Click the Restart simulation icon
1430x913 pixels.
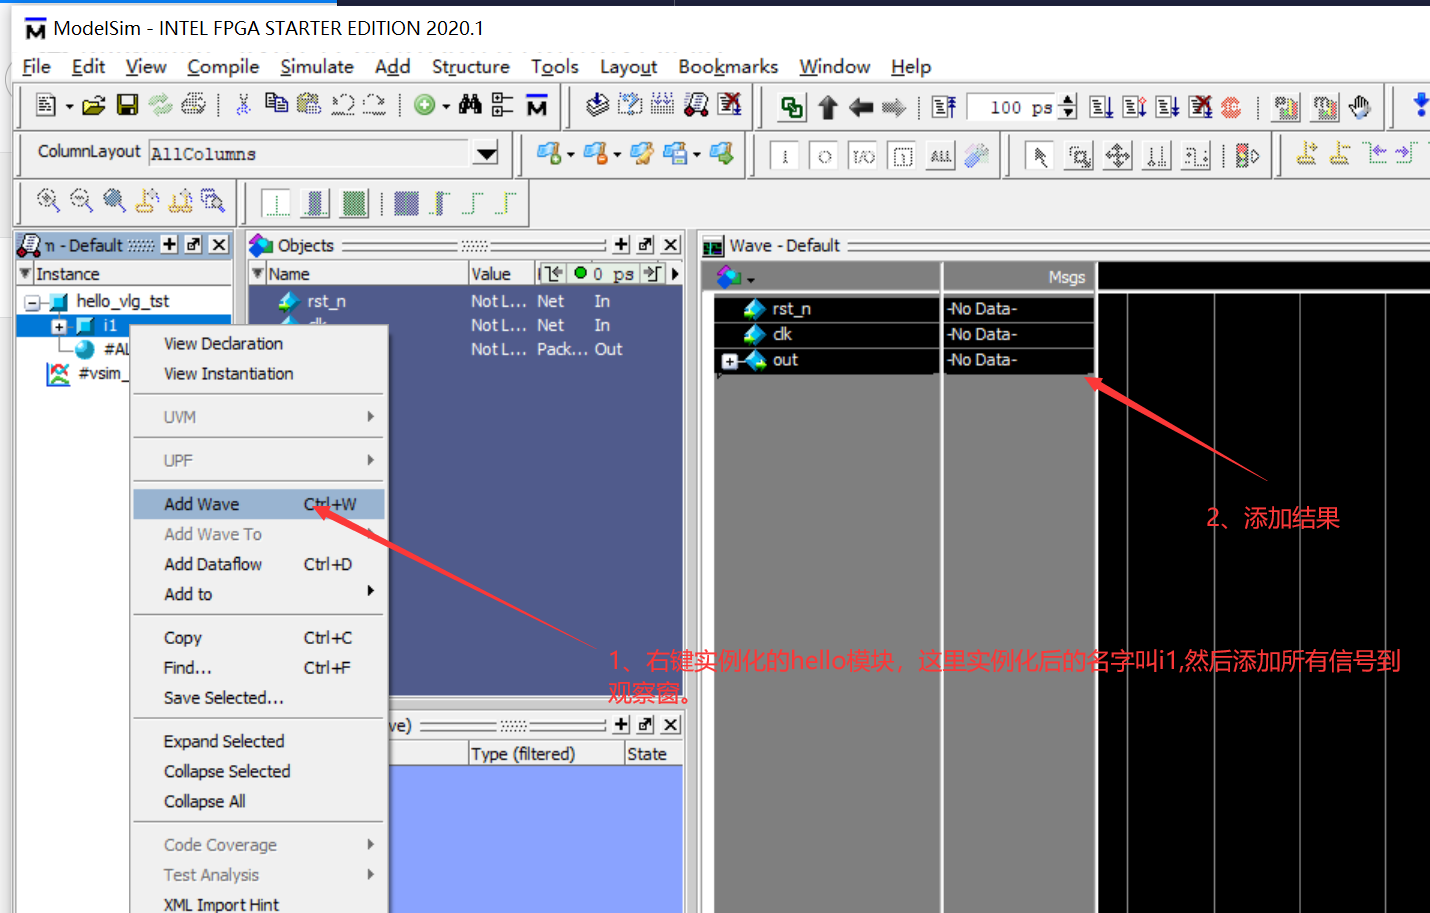[943, 107]
